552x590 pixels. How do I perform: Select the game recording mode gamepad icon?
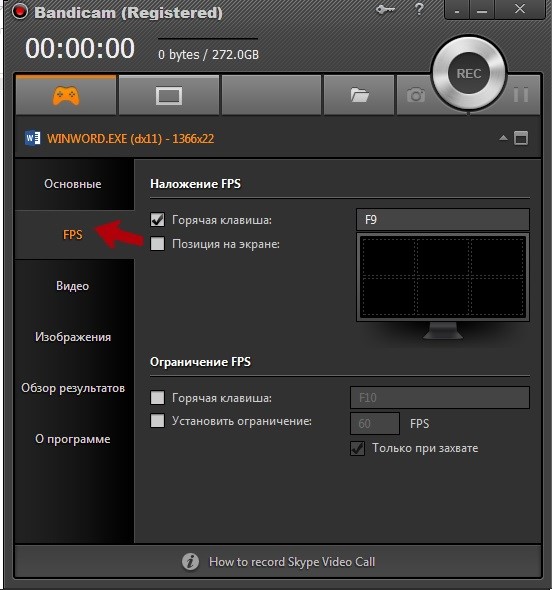(x=66, y=96)
